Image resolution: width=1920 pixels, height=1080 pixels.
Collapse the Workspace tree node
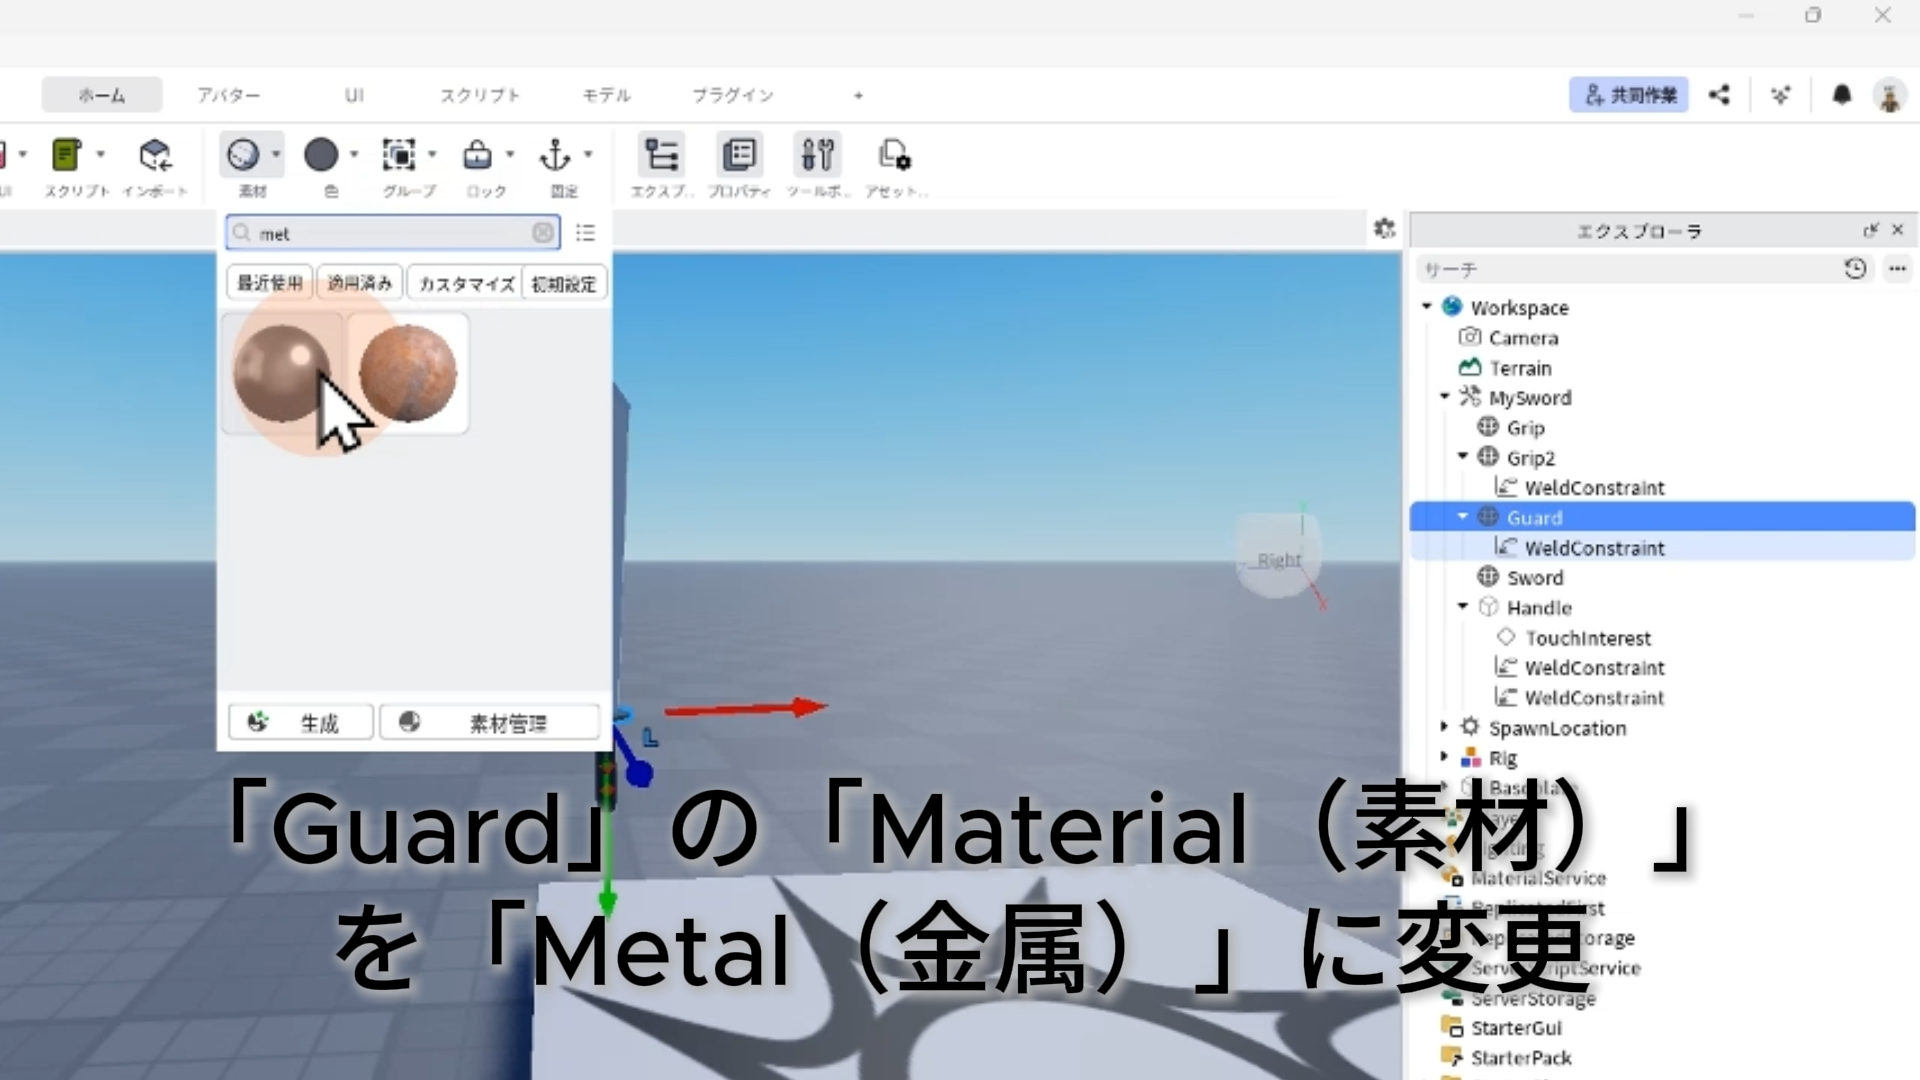pyautogui.click(x=1427, y=307)
